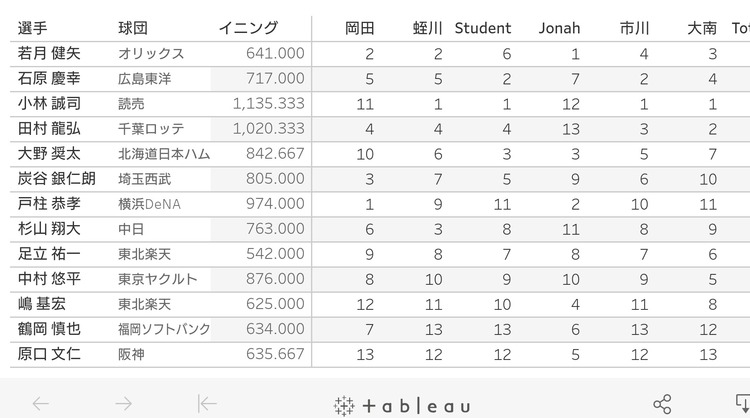Select the 選手 column header
Viewport: 750px width, 418px height.
tap(33, 28)
